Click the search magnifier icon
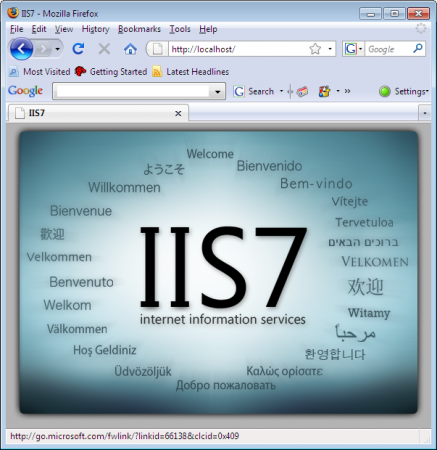This screenshot has height=450, width=437. (x=418, y=49)
